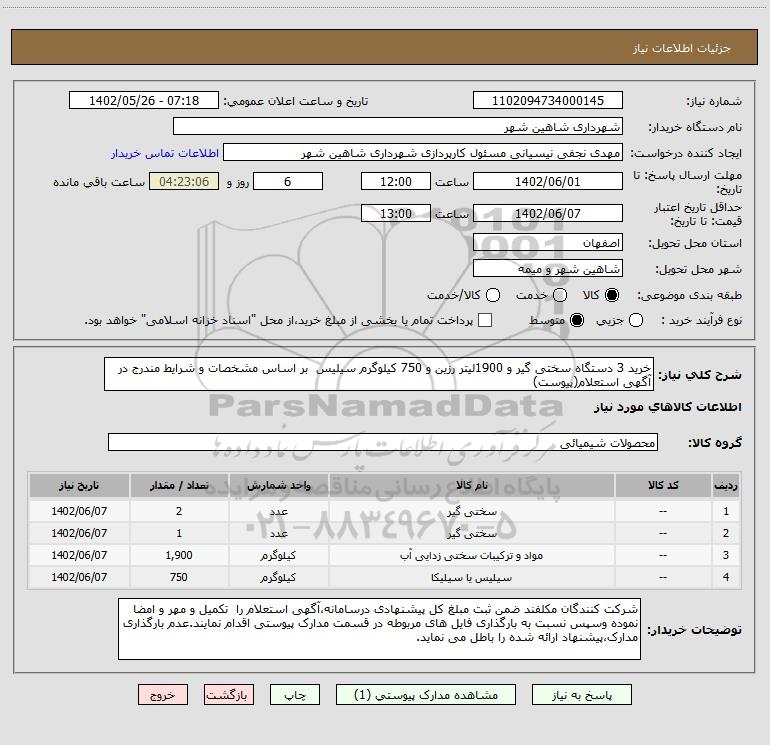Viewport: 770px width, 745px height.
Task: Click the واحد شمارش column header
Action: pos(278,485)
